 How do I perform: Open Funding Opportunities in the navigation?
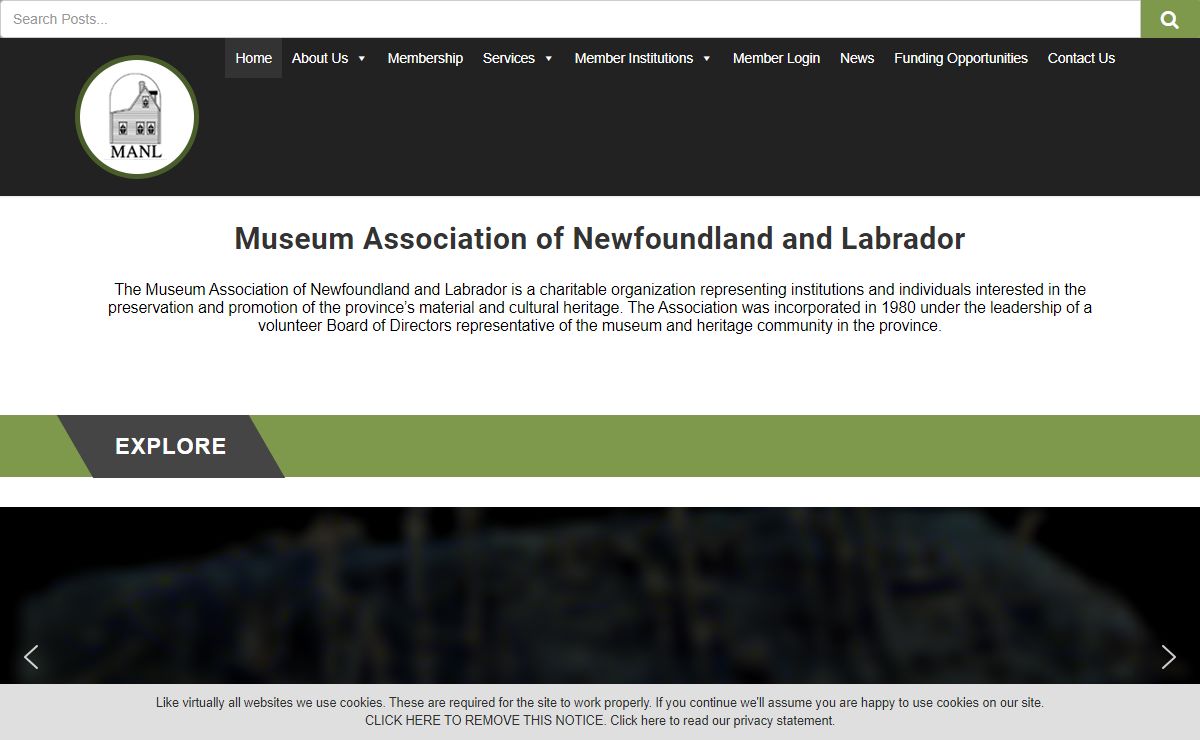[x=961, y=58]
